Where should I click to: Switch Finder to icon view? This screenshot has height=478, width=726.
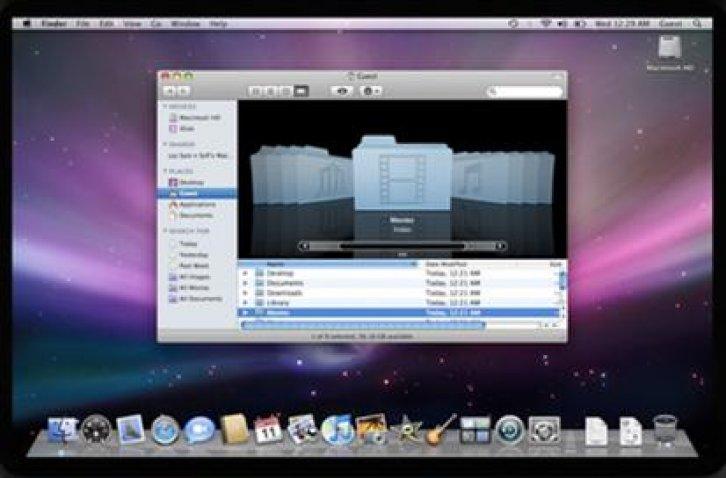tap(255, 91)
